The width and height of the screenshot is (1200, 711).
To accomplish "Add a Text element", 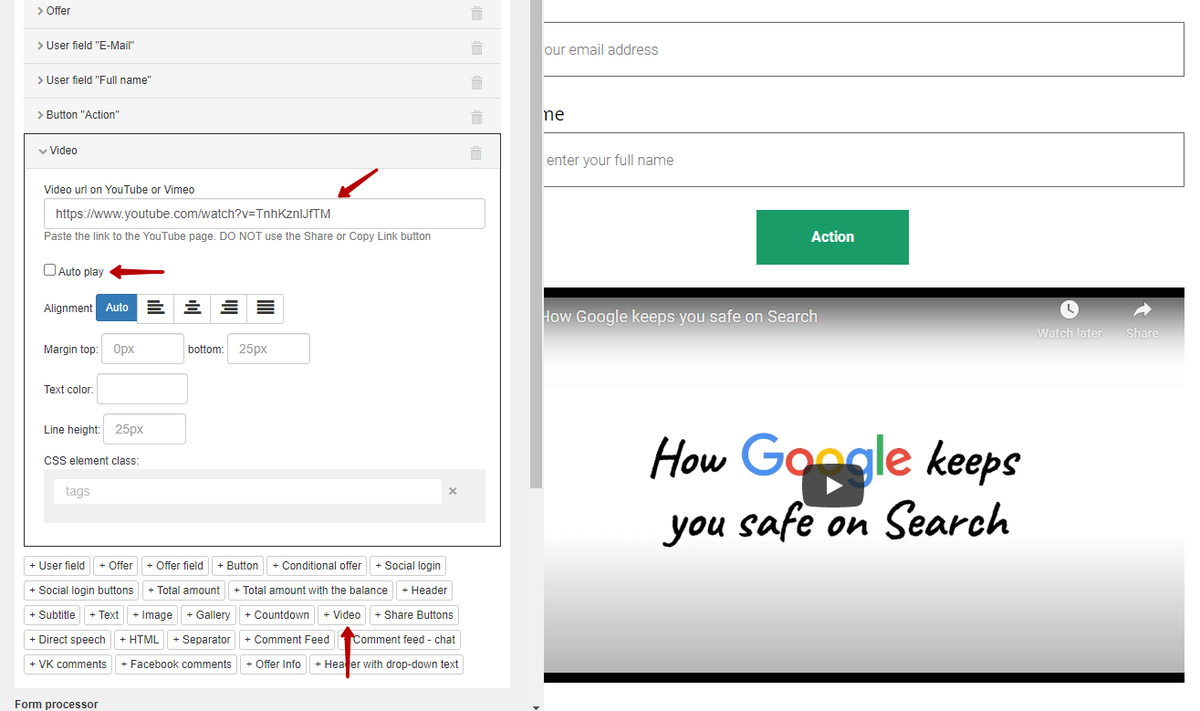I will 104,615.
